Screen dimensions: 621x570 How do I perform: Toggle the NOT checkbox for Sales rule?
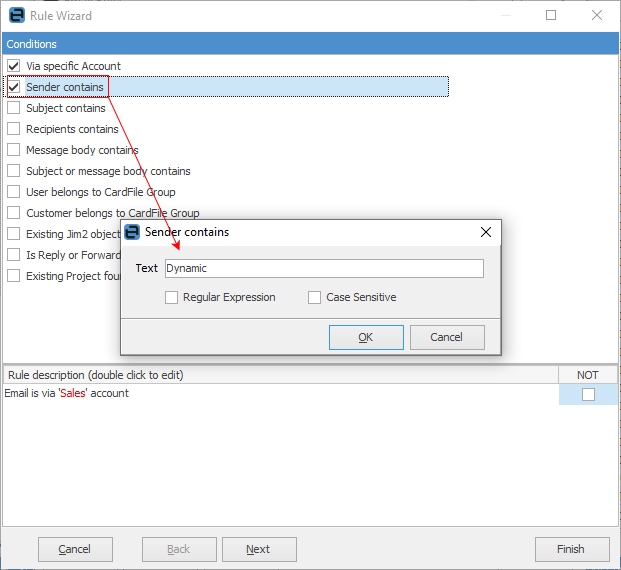click(588, 394)
